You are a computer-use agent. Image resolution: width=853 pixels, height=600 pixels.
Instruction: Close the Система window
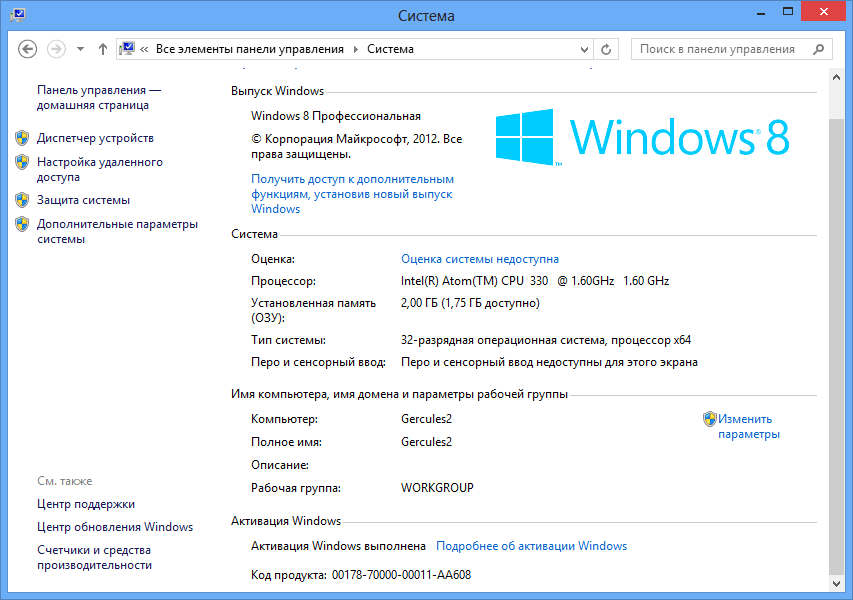point(824,11)
